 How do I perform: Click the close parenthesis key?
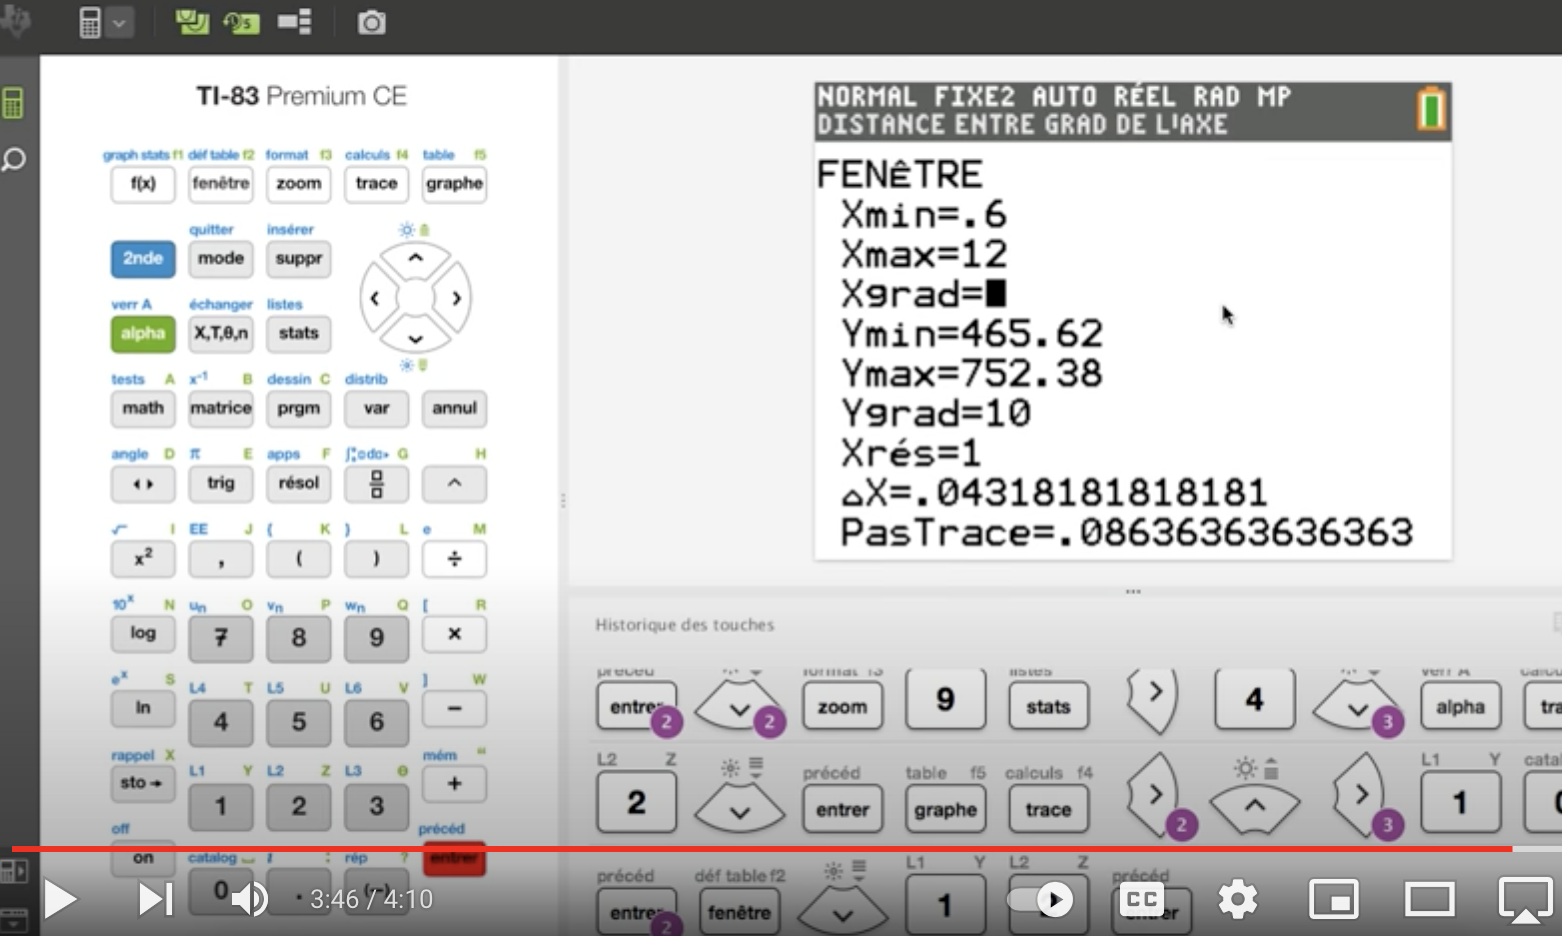[377, 559]
